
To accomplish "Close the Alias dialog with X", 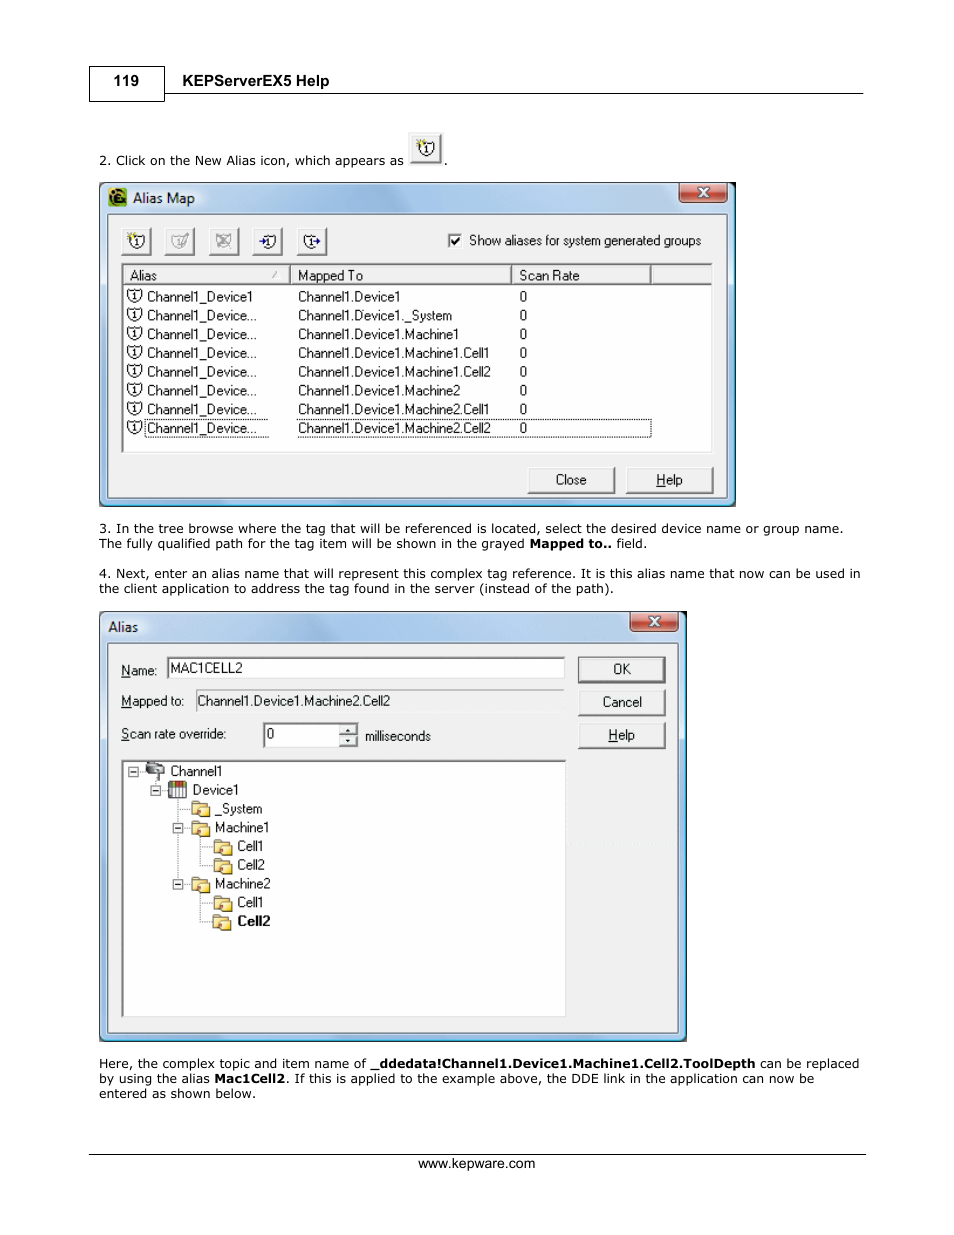I will 654,621.
